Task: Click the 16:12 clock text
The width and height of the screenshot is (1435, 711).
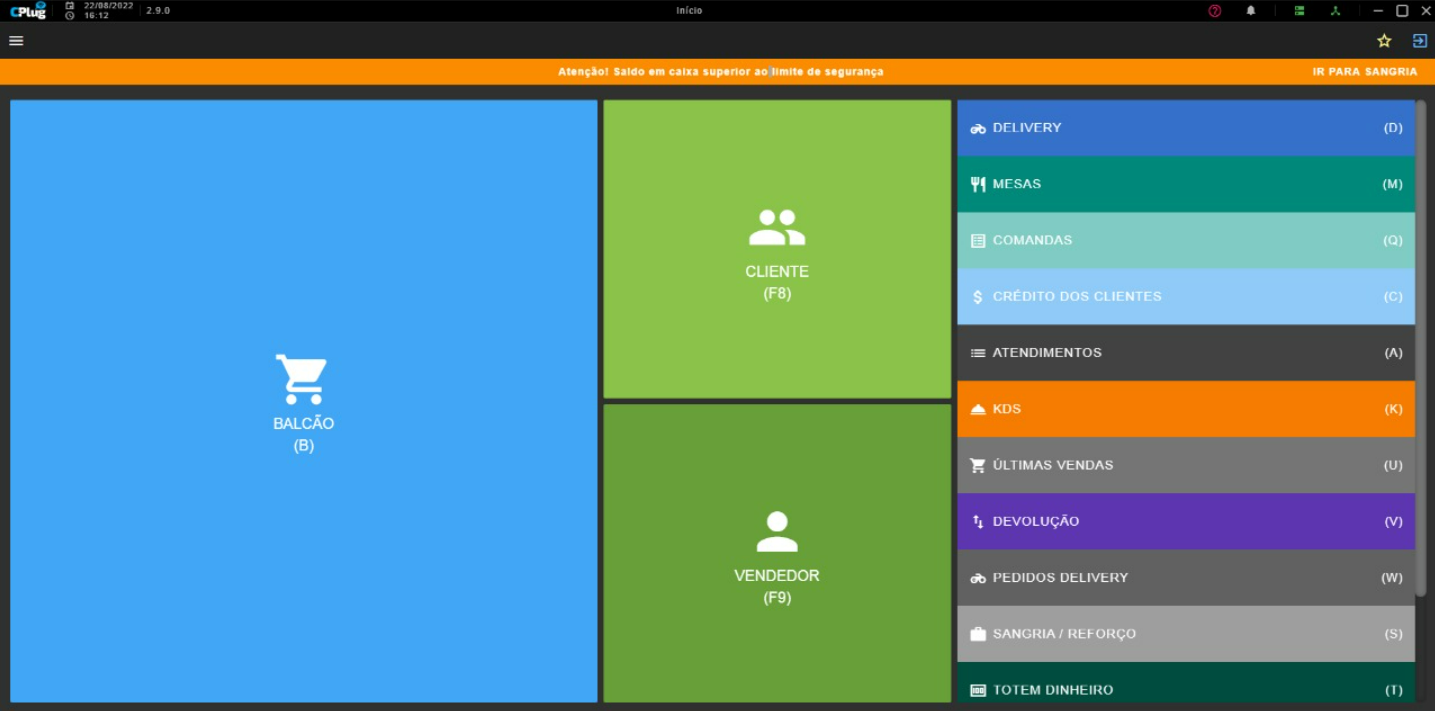Action: tap(96, 16)
